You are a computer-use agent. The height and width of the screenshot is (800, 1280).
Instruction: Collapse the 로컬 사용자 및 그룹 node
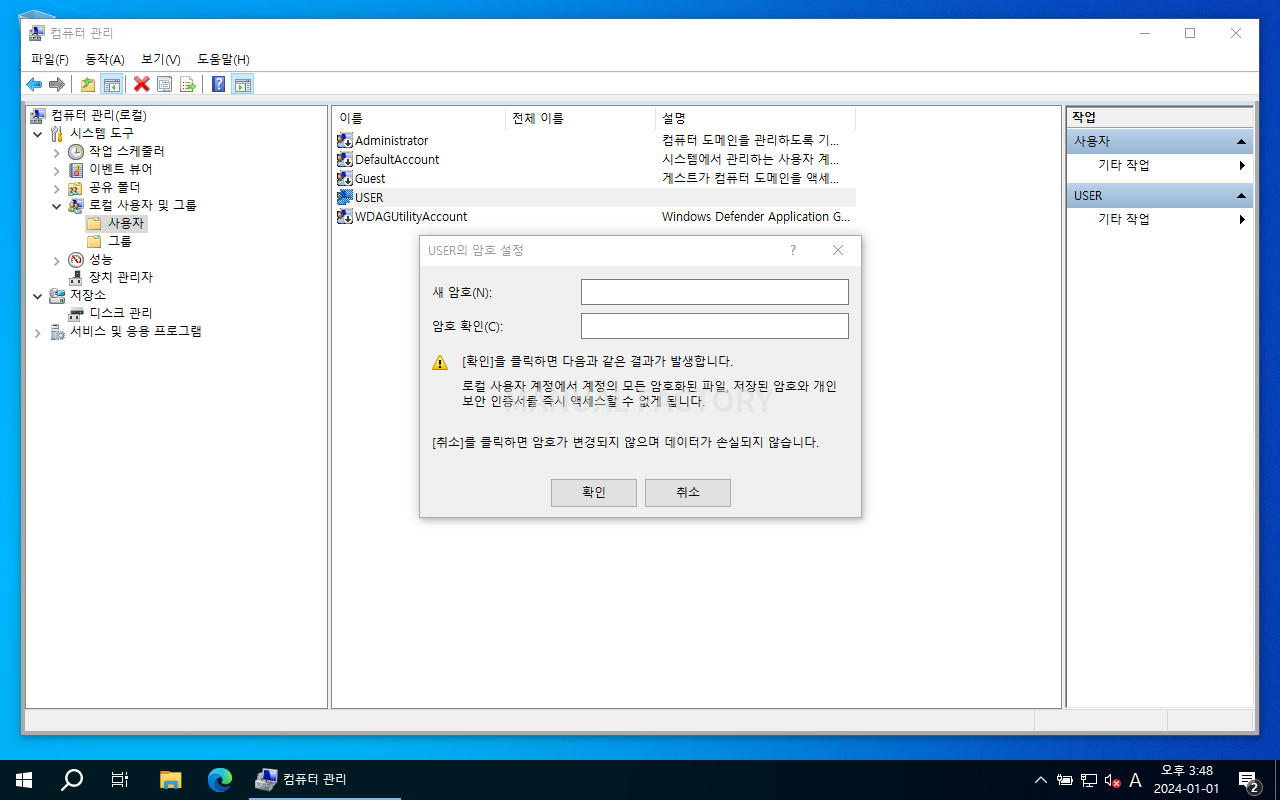(x=57, y=206)
